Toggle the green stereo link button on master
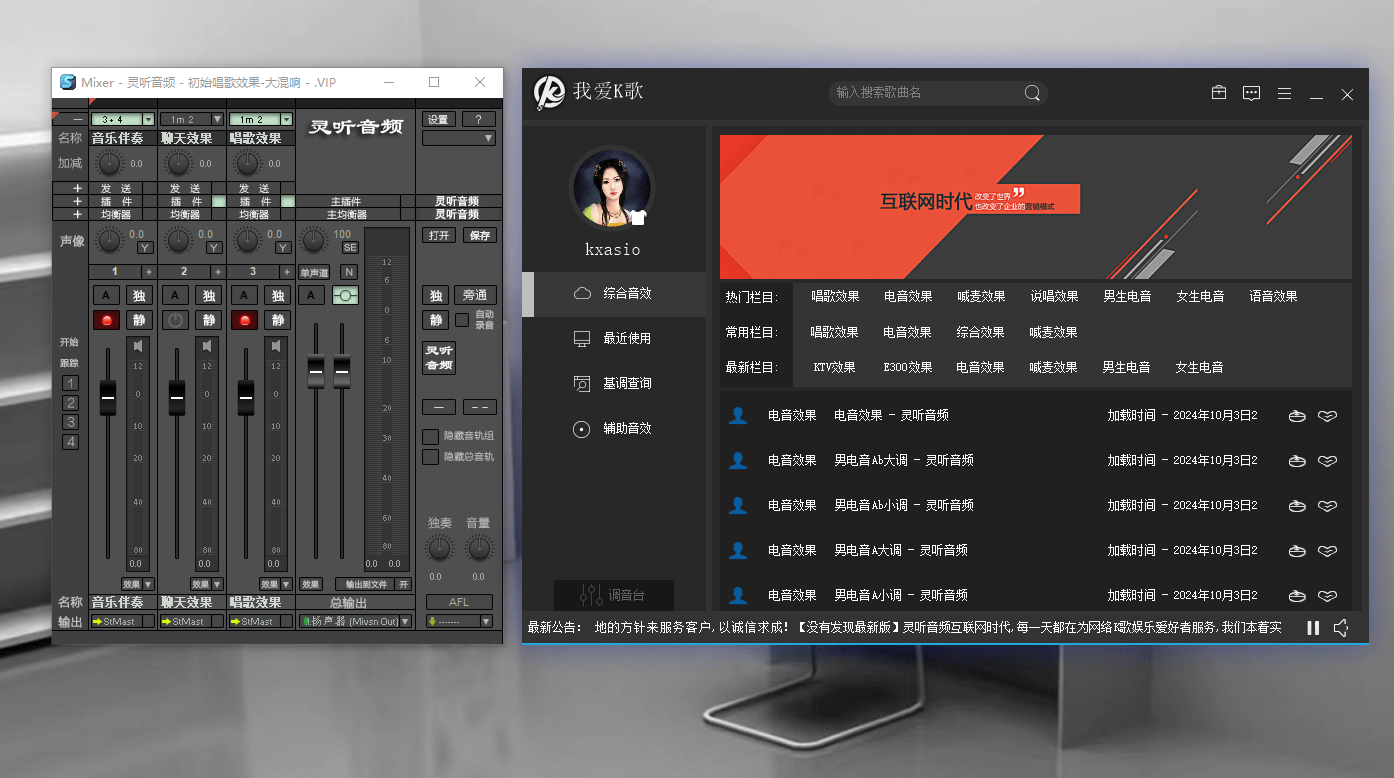The height and width of the screenshot is (778, 1394). pyautogui.click(x=346, y=295)
